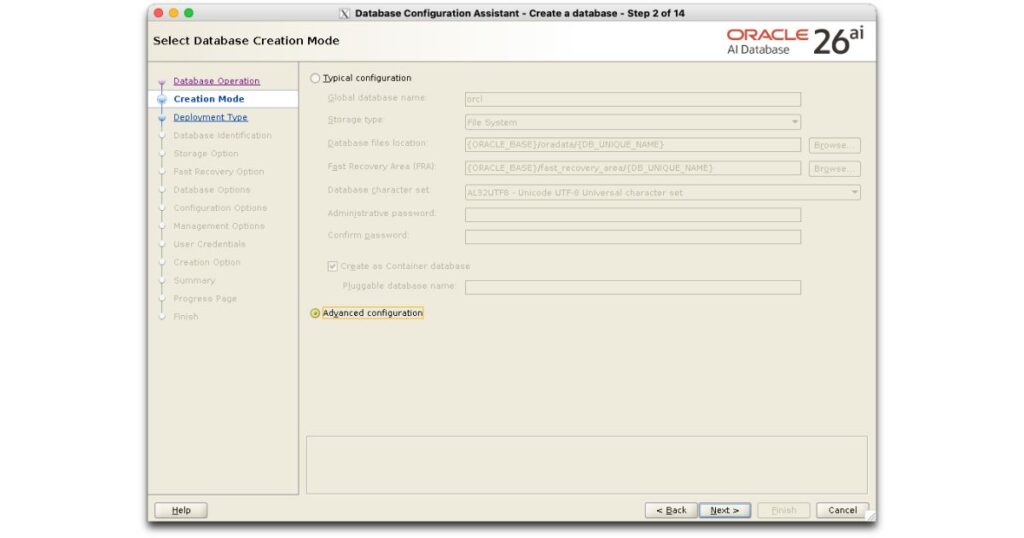Click the X11 icon in title bar
1024x538 pixels.
(345, 13)
